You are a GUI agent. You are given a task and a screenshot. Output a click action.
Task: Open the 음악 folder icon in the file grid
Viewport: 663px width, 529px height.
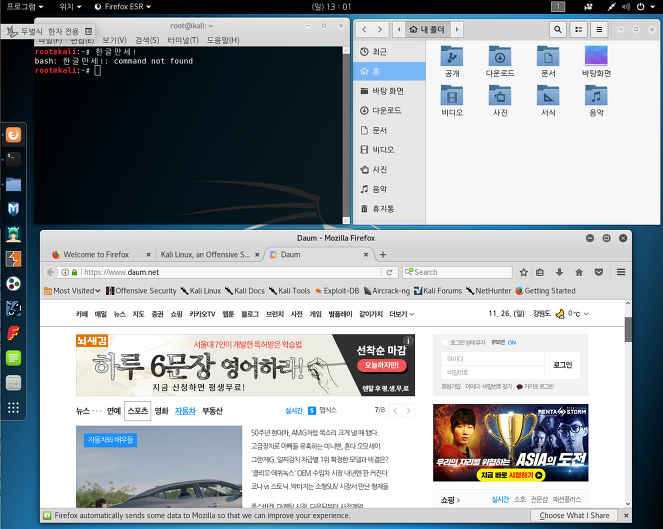pos(596,95)
